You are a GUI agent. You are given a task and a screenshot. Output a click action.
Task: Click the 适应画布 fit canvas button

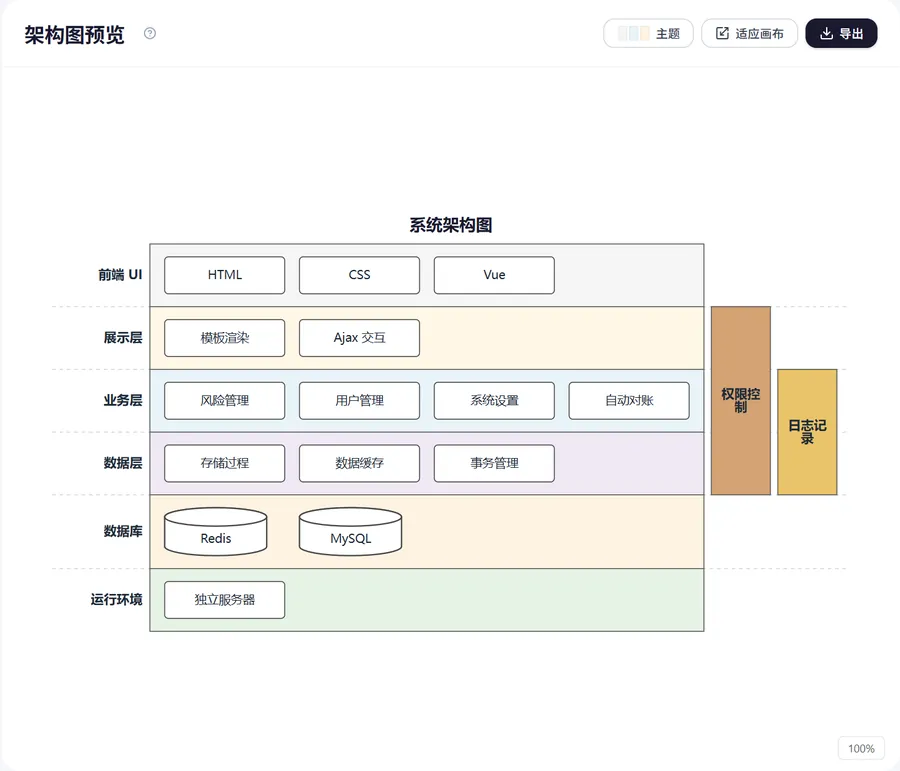coord(749,33)
